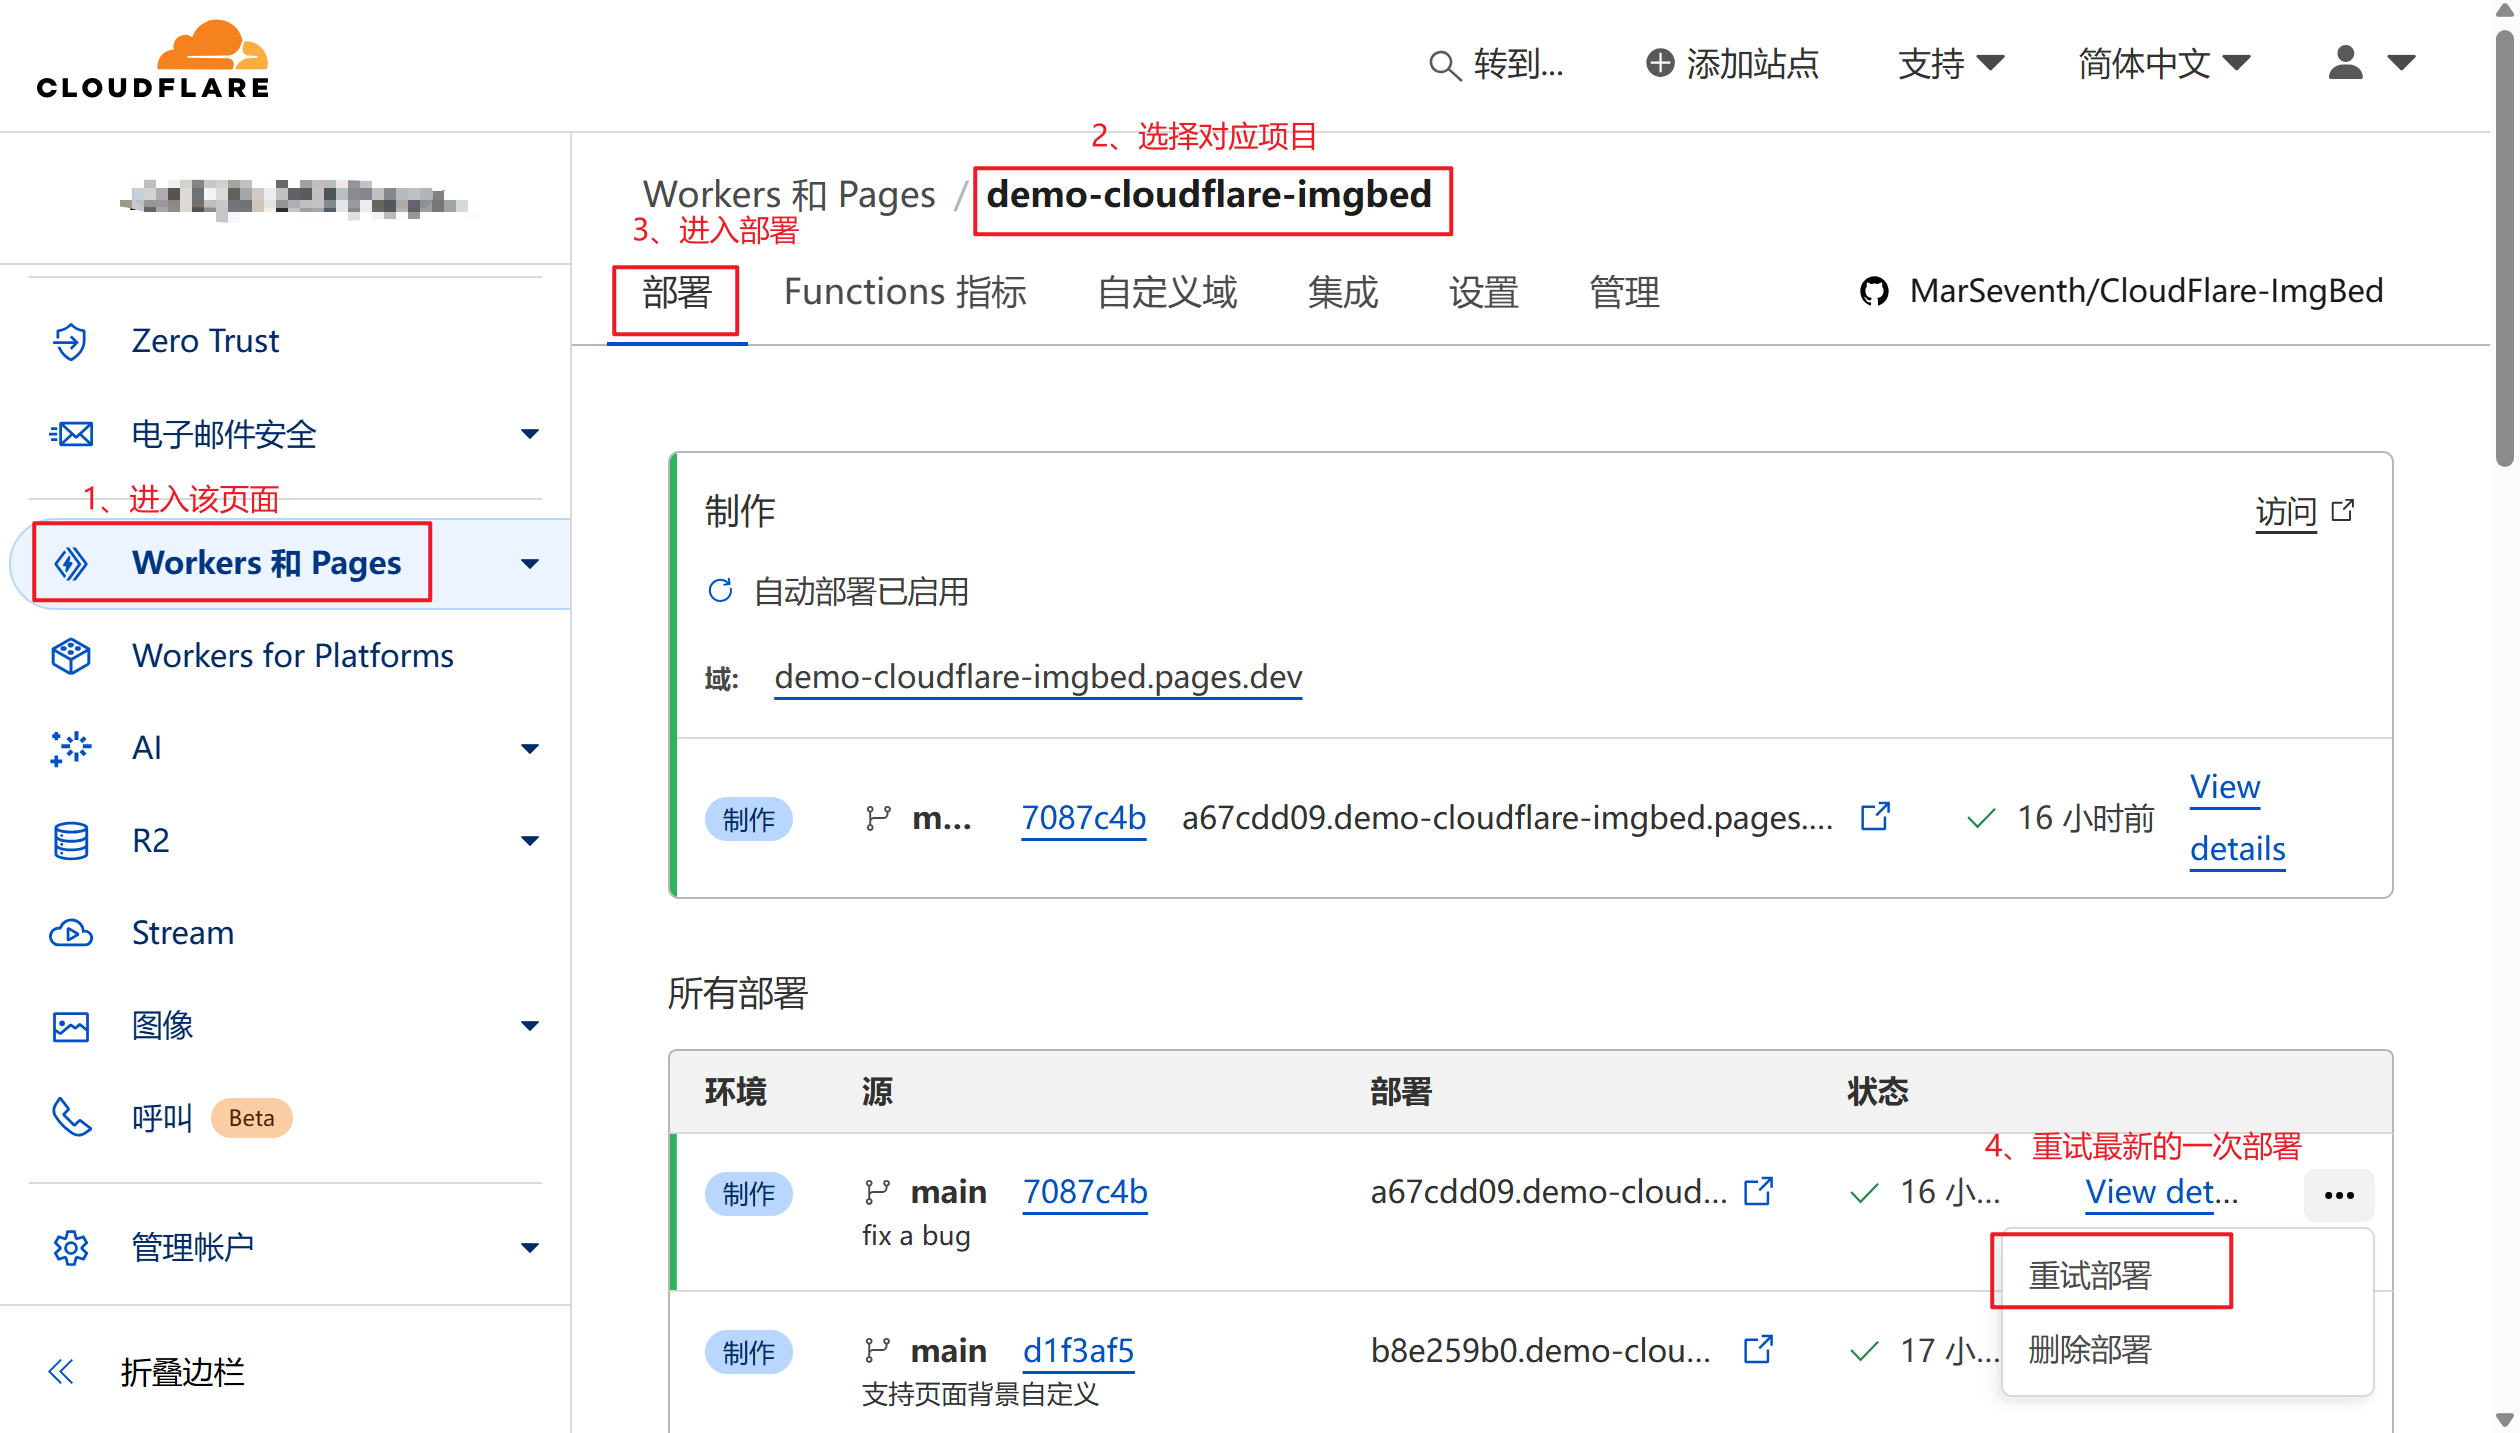Collapse sidebar with the double-chevron icon
Image resolution: width=2520 pixels, height=1433 pixels.
[61, 1371]
